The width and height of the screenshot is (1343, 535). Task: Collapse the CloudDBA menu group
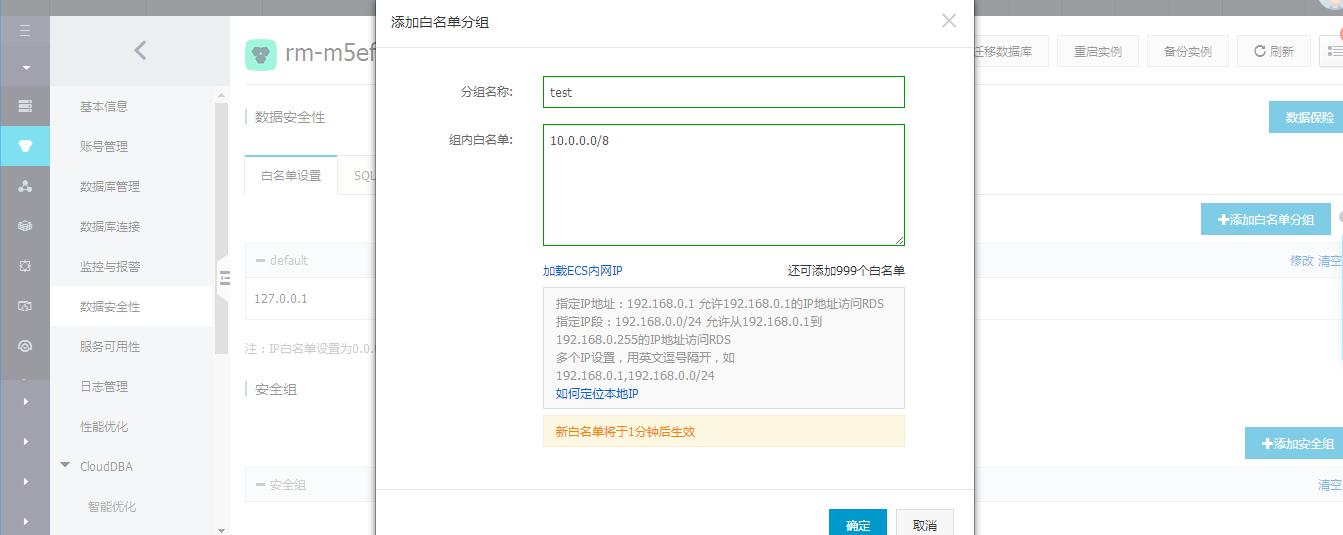[x=66, y=466]
